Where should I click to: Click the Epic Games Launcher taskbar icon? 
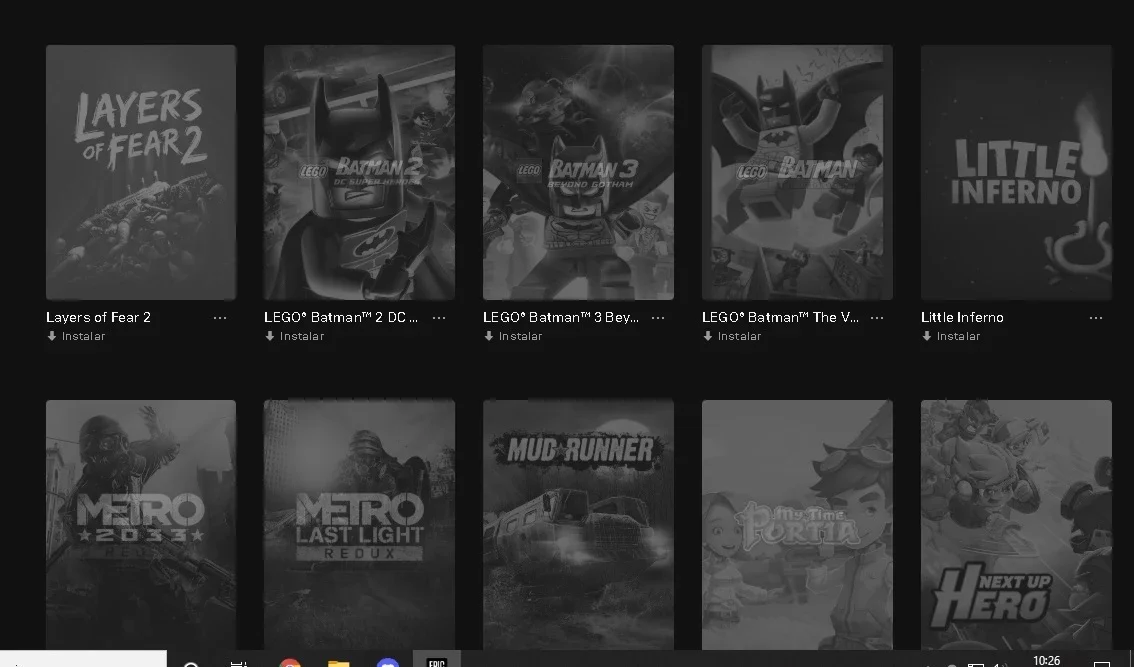pos(436,659)
